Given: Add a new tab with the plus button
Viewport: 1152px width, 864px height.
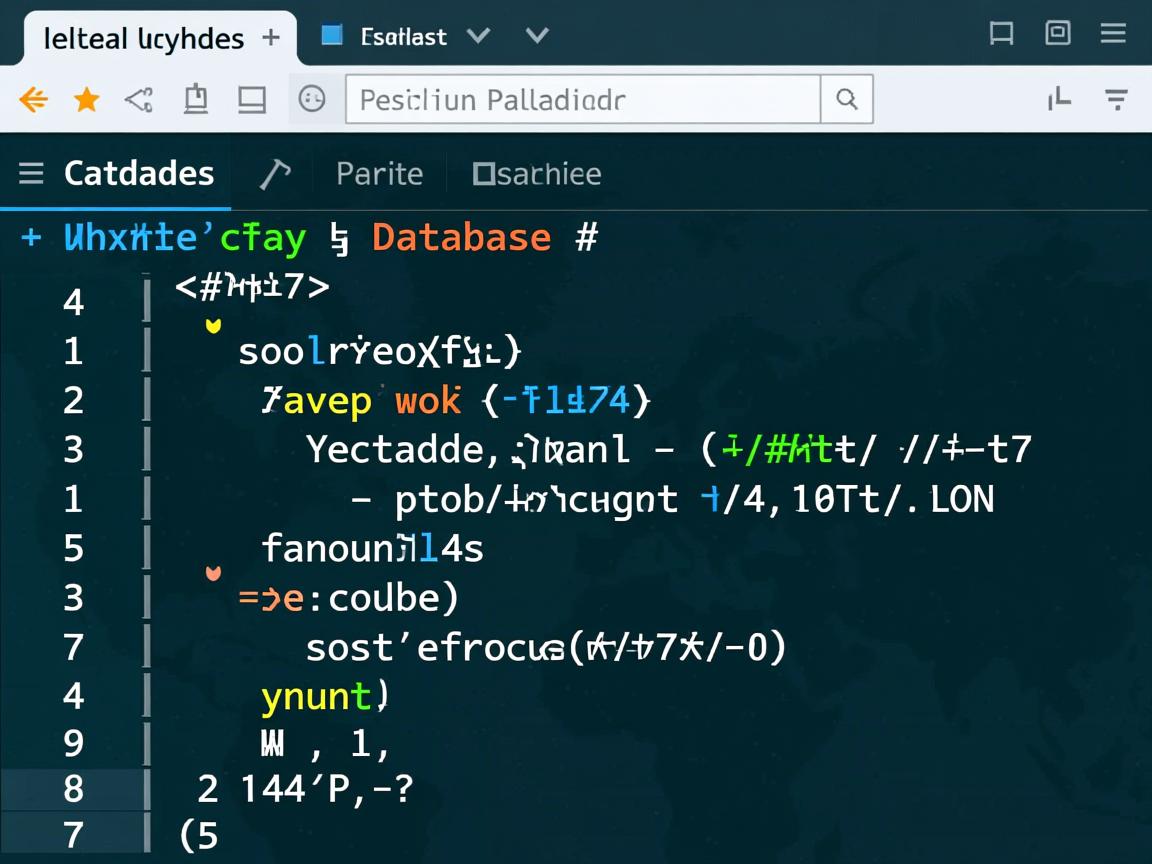Looking at the screenshot, I should pos(270,38).
